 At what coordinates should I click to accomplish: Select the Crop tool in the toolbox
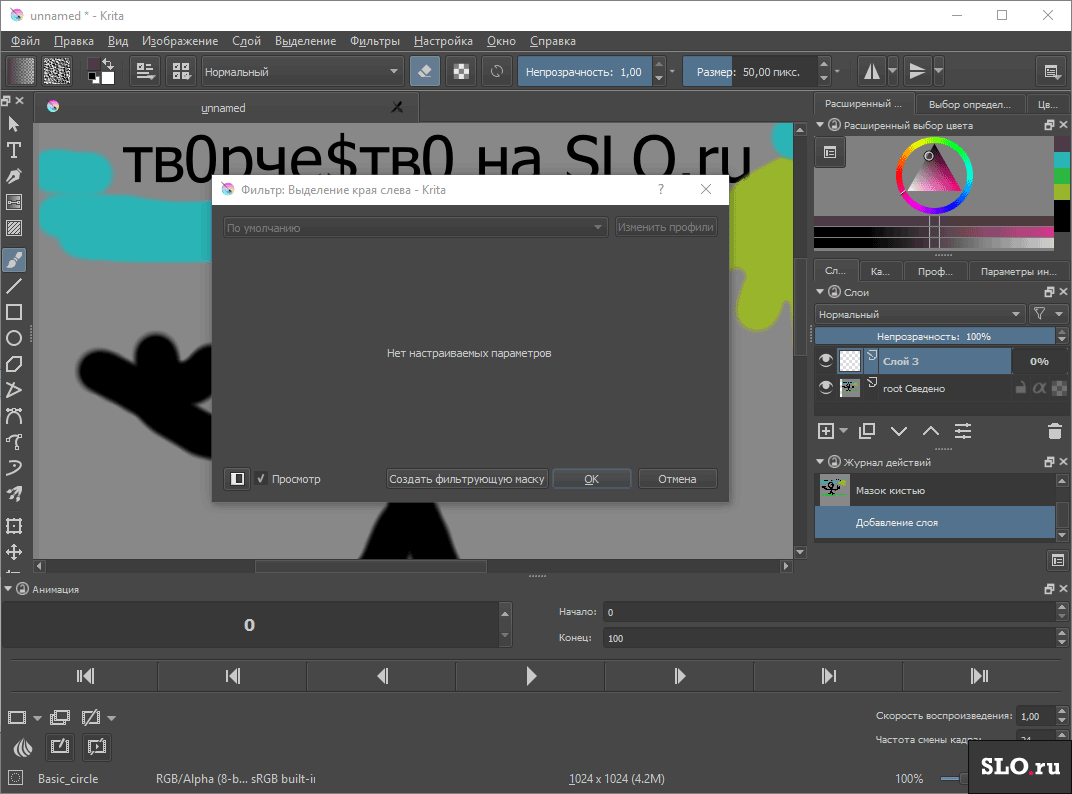(14, 526)
